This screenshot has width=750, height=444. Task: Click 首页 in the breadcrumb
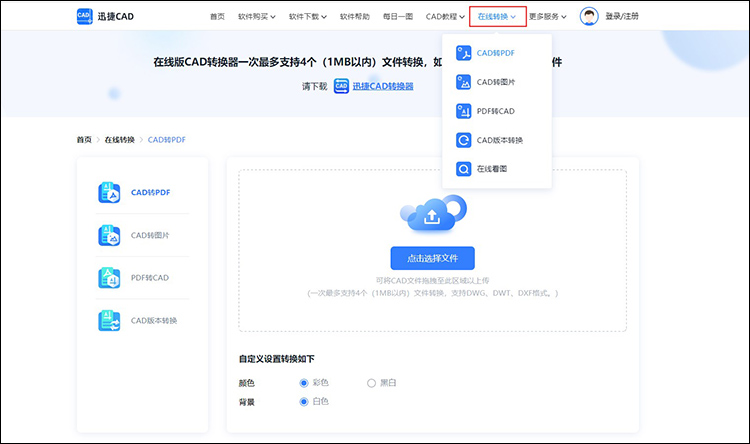(84, 140)
